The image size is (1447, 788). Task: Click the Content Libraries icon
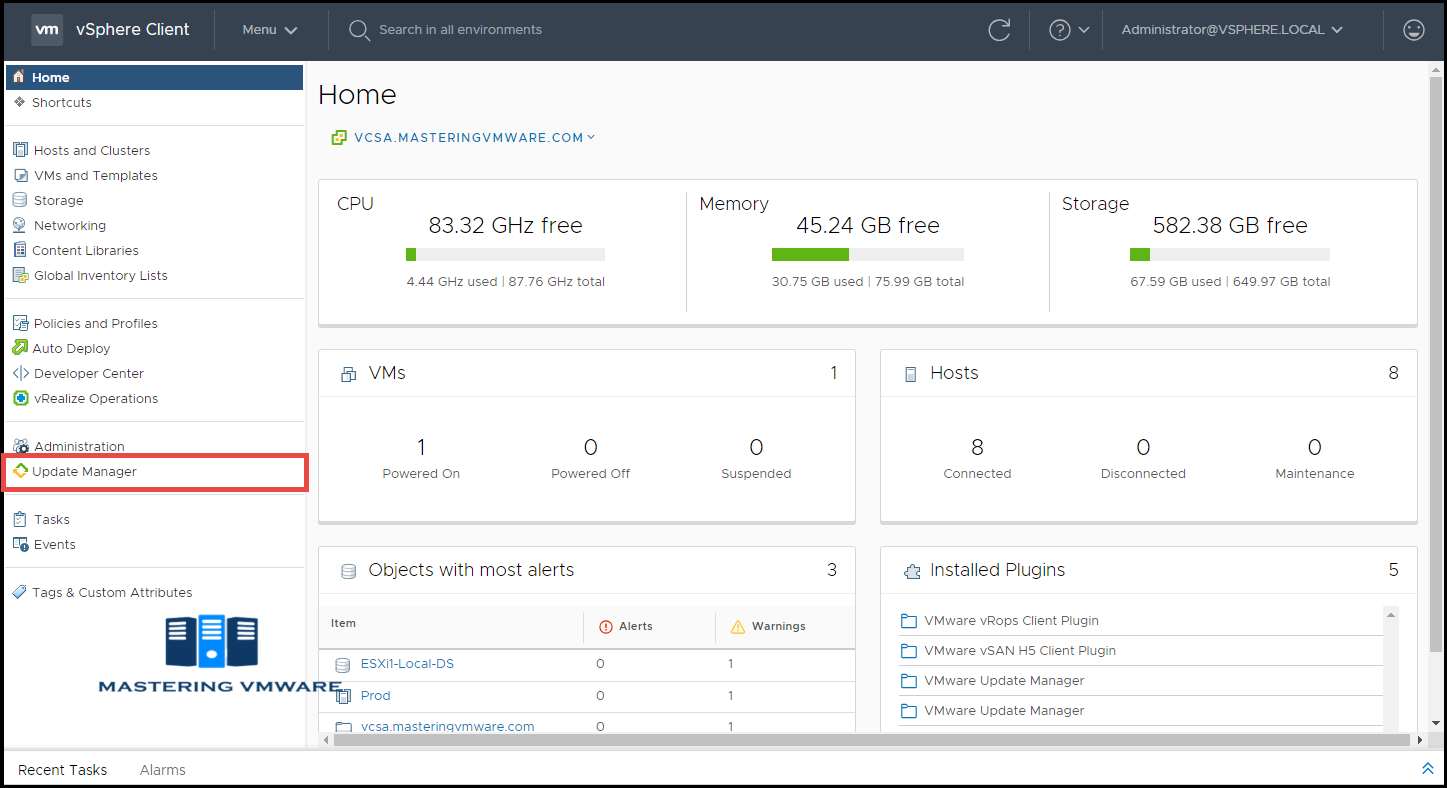coord(20,250)
